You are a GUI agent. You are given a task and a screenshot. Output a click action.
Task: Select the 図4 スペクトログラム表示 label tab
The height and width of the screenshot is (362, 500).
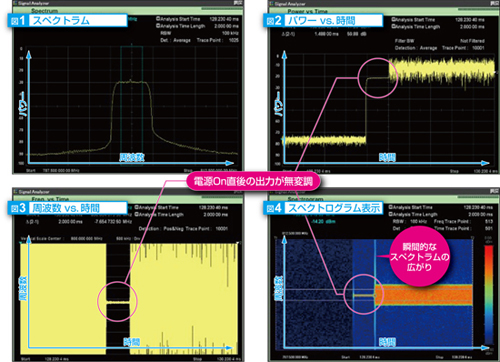coord(323,208)
